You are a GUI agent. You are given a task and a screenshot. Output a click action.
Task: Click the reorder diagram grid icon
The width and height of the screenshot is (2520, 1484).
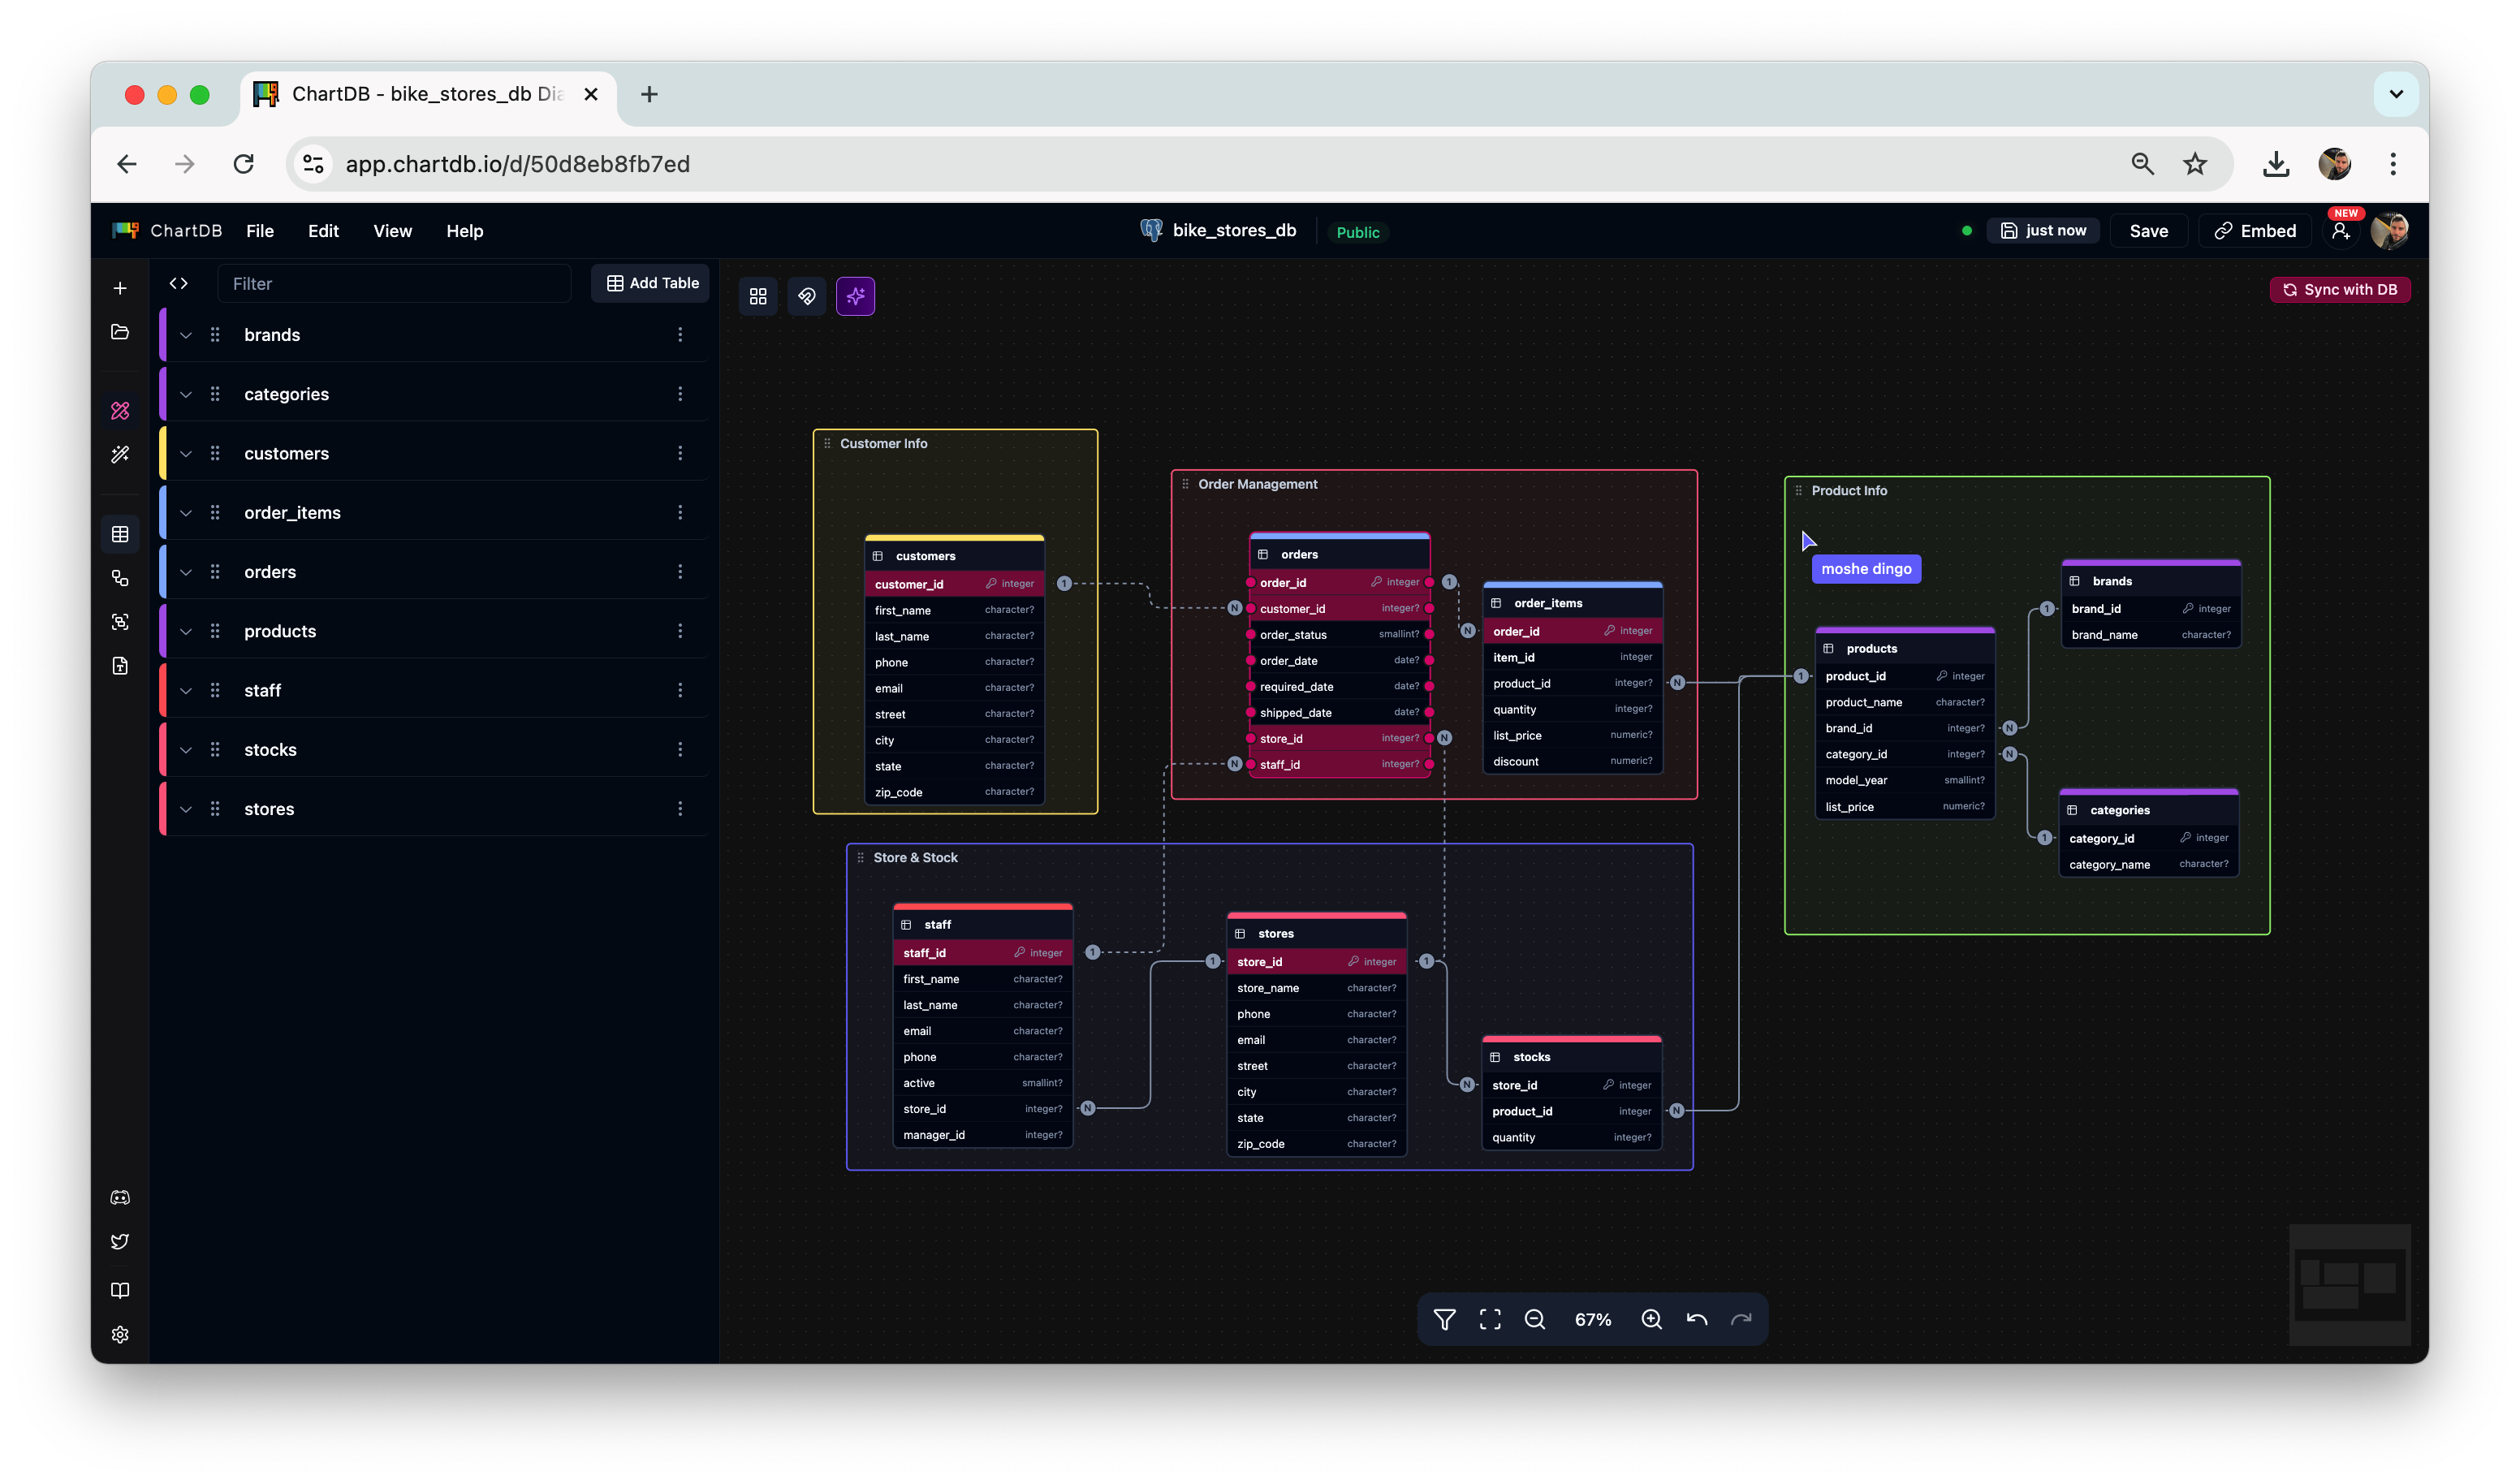click(758, 296)
